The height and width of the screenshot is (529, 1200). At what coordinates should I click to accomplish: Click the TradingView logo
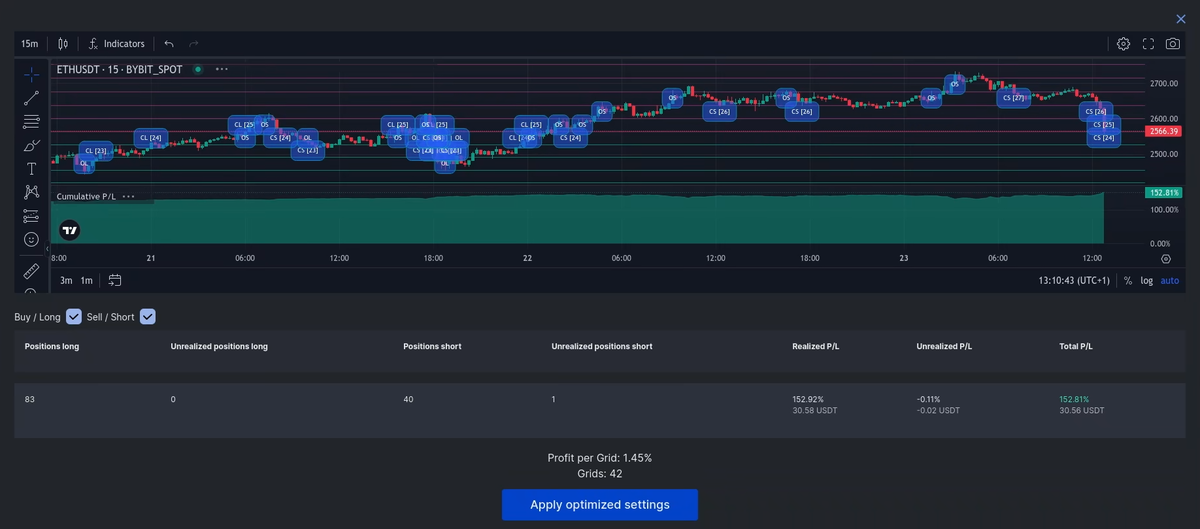[69, 230]
